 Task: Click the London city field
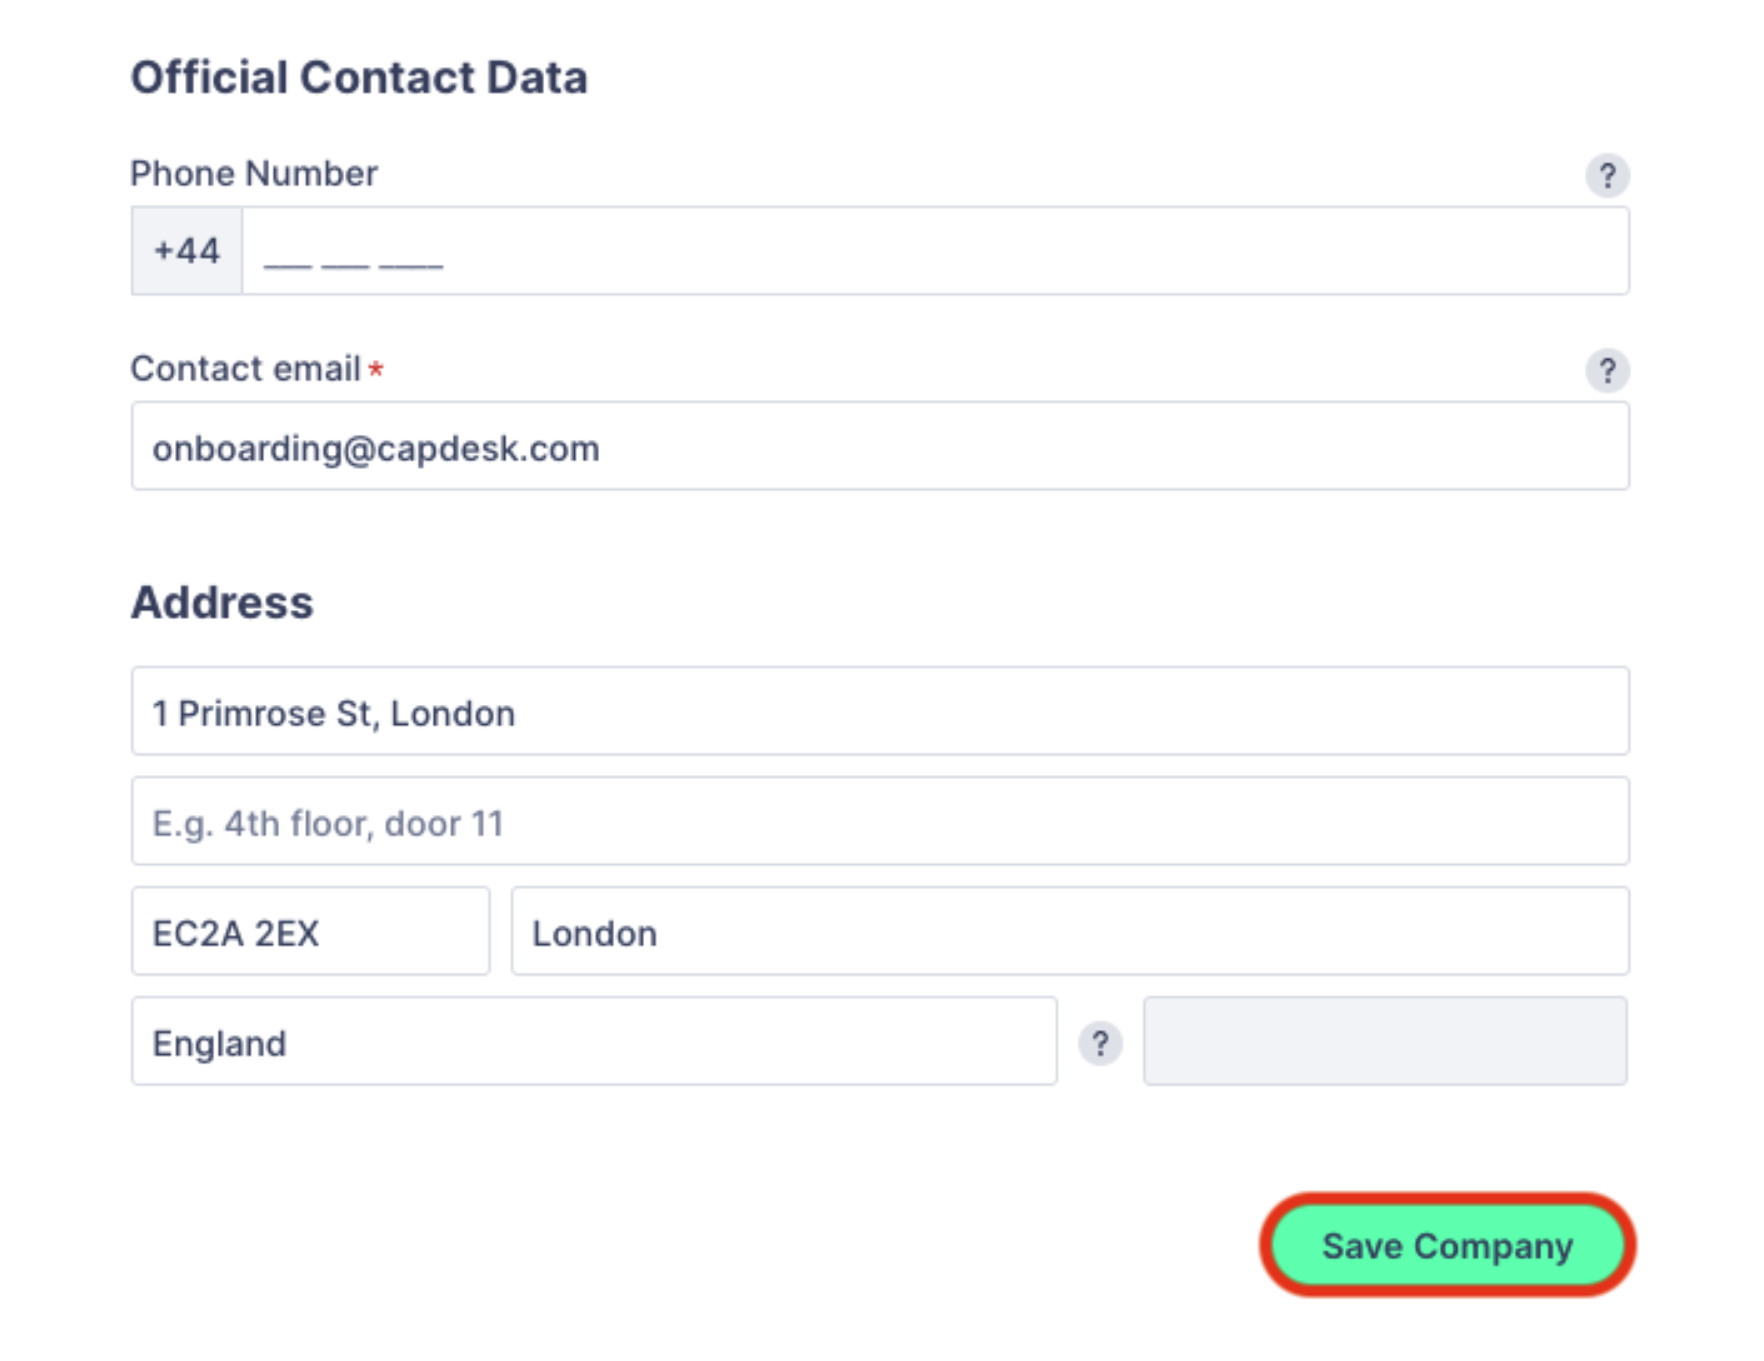[x=1070, y=931]
